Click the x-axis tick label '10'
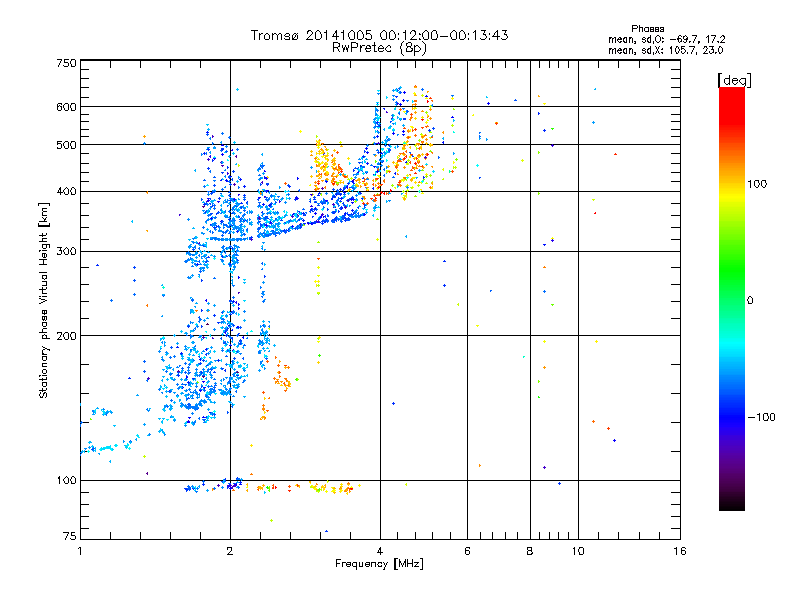Viewport: 800px width, 600px height. (x=578, y=551)
